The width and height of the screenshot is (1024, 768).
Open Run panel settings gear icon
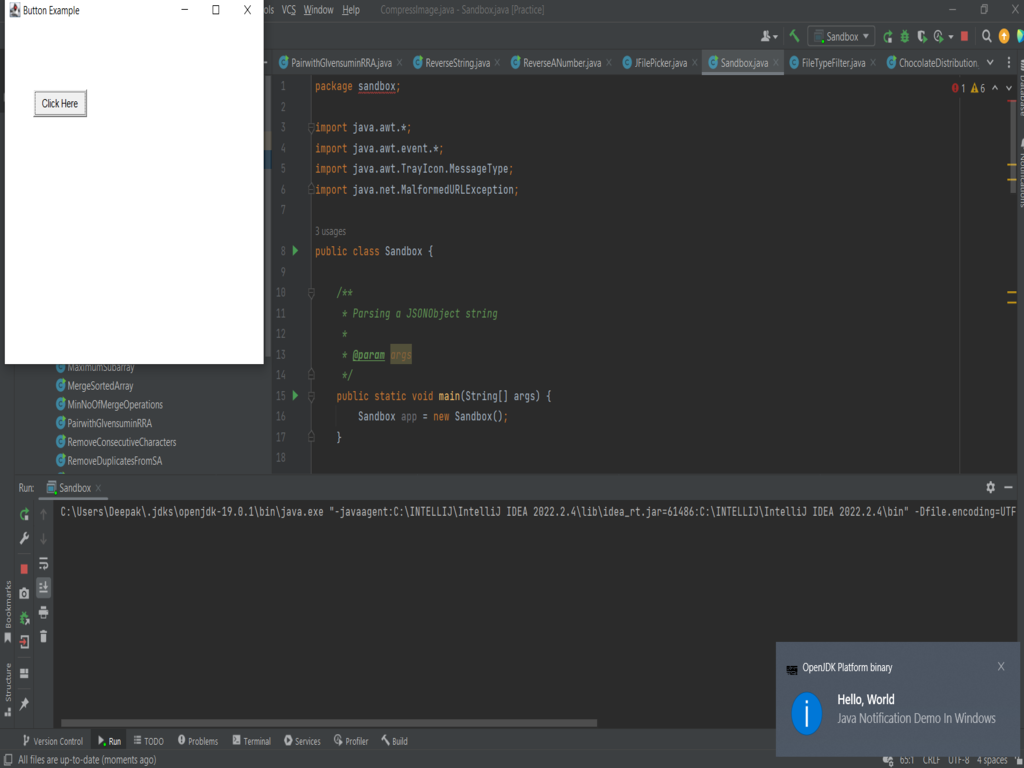pyautogui.click(x=991, y=487)
